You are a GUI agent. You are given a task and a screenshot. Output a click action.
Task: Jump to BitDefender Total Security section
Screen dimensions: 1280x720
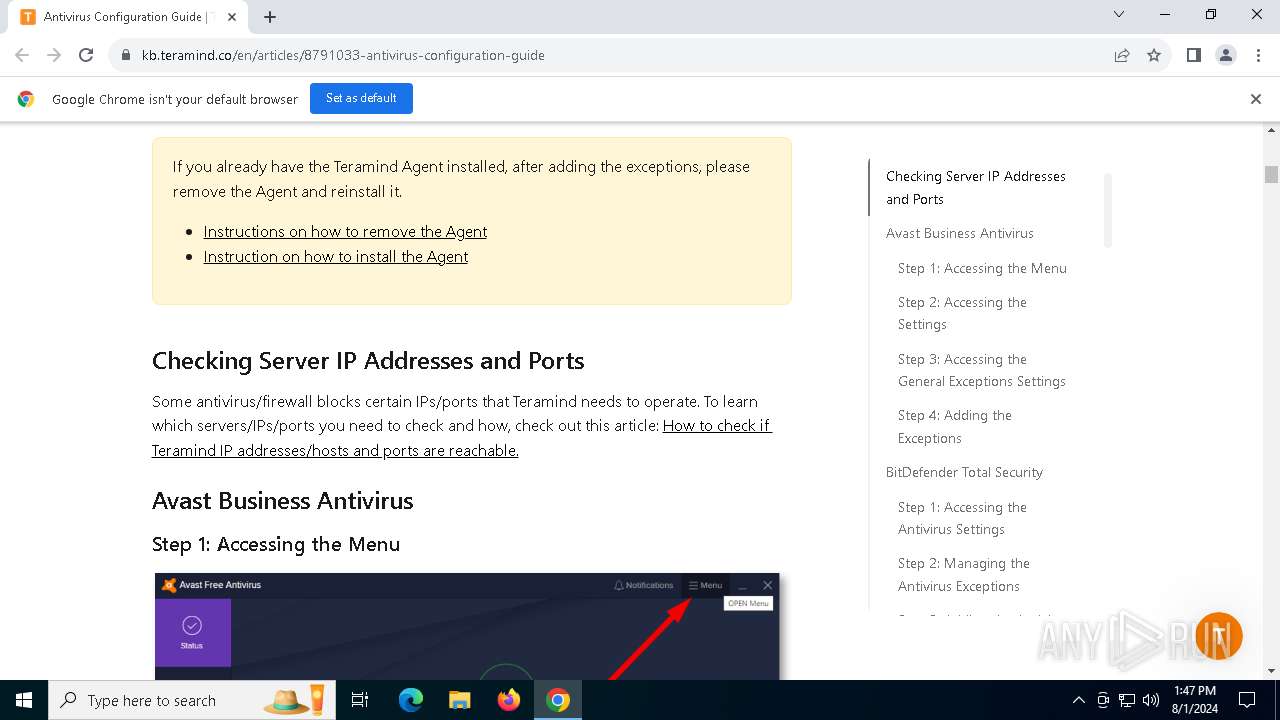[964, 472]
